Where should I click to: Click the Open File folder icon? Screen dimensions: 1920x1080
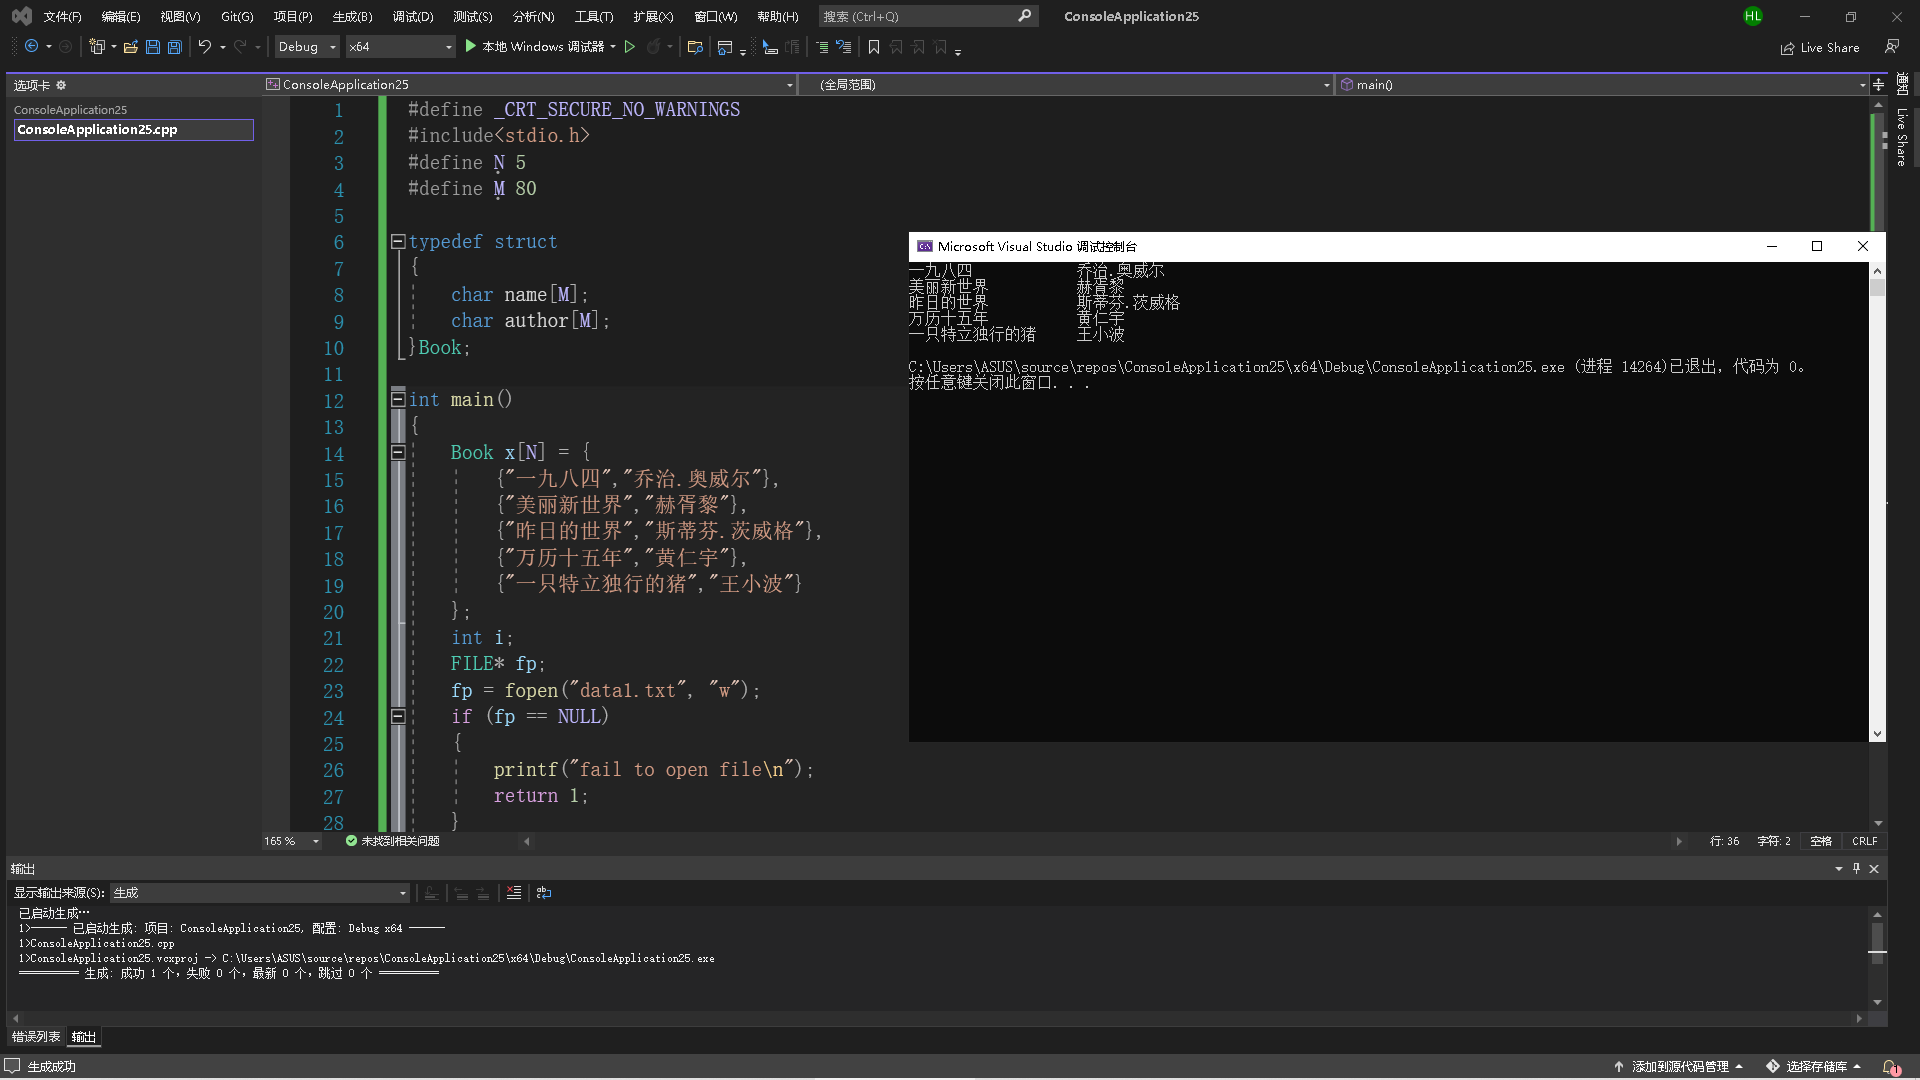(131, 47)
